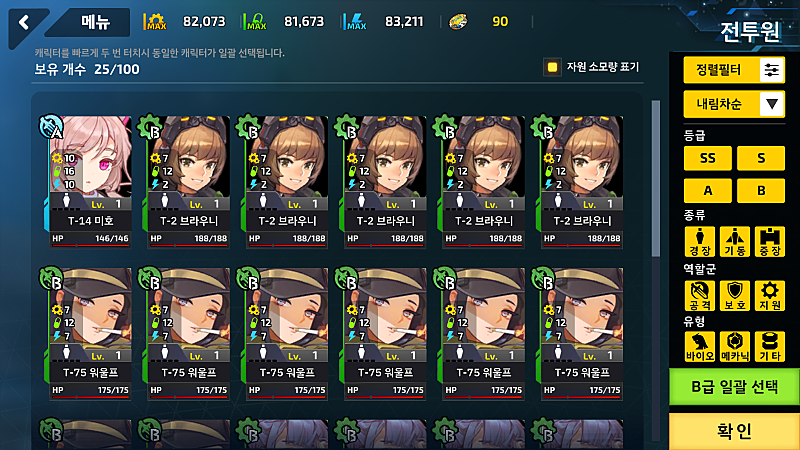This screenshot has height=450, width=800.
Task: Toggle 자원 소모량 표기 checkbox
Action: point(552,67)
